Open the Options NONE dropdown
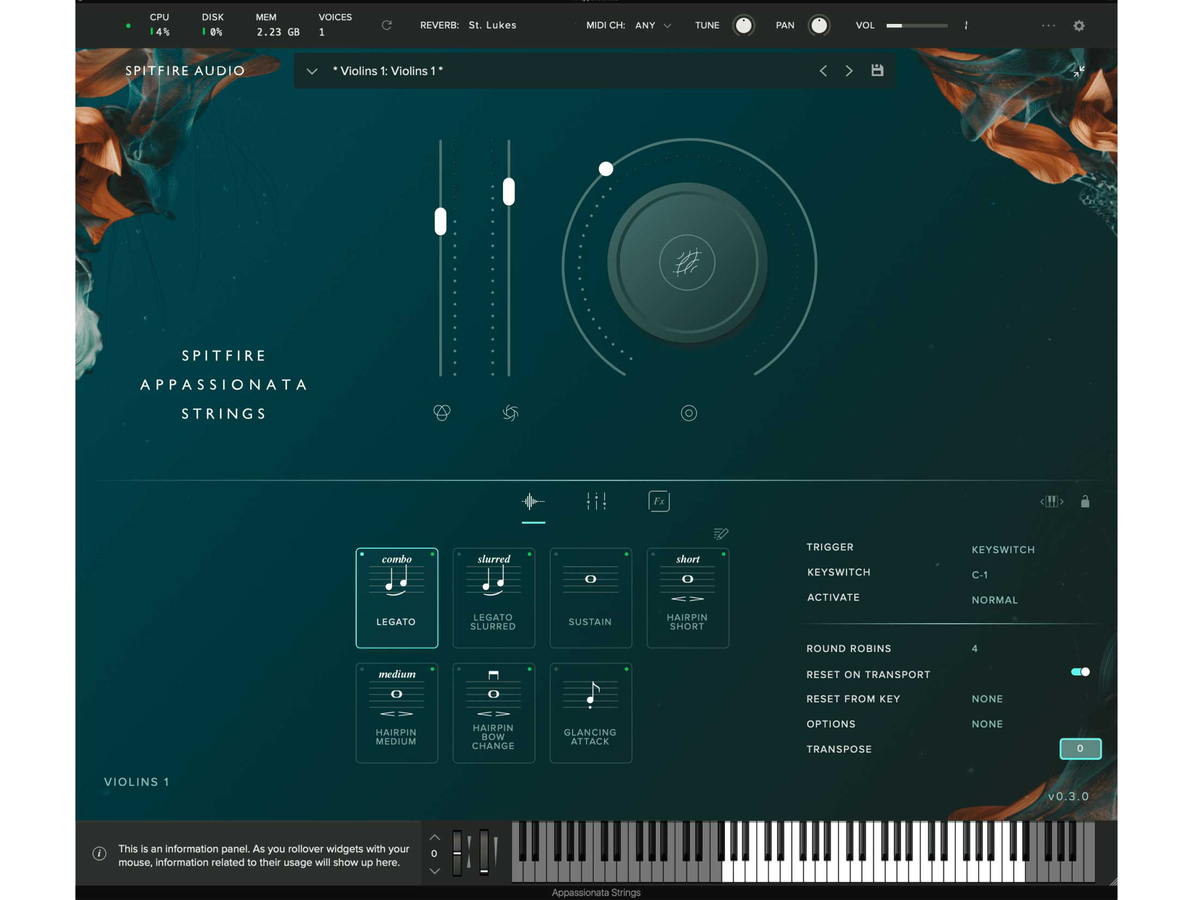 click(987, 724)
